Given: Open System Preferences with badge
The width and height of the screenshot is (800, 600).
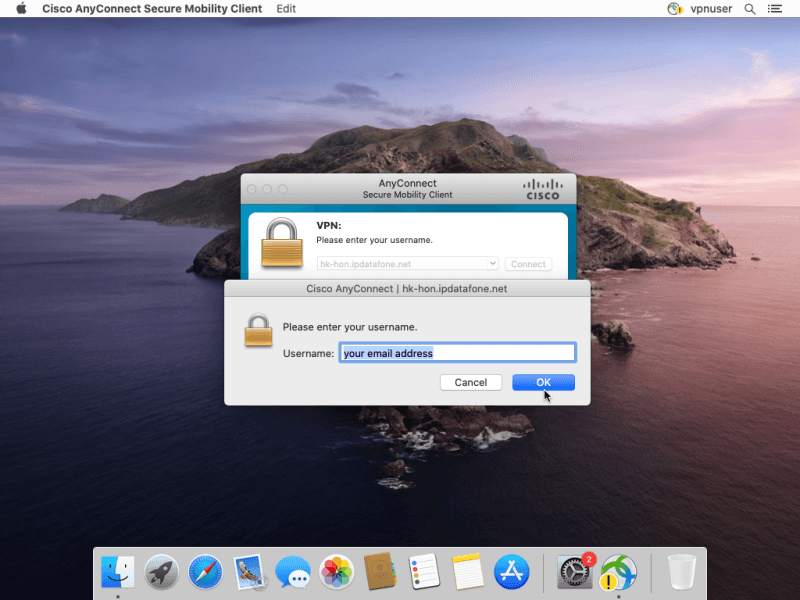Looking at the screenshot, I should pos(574,572).
